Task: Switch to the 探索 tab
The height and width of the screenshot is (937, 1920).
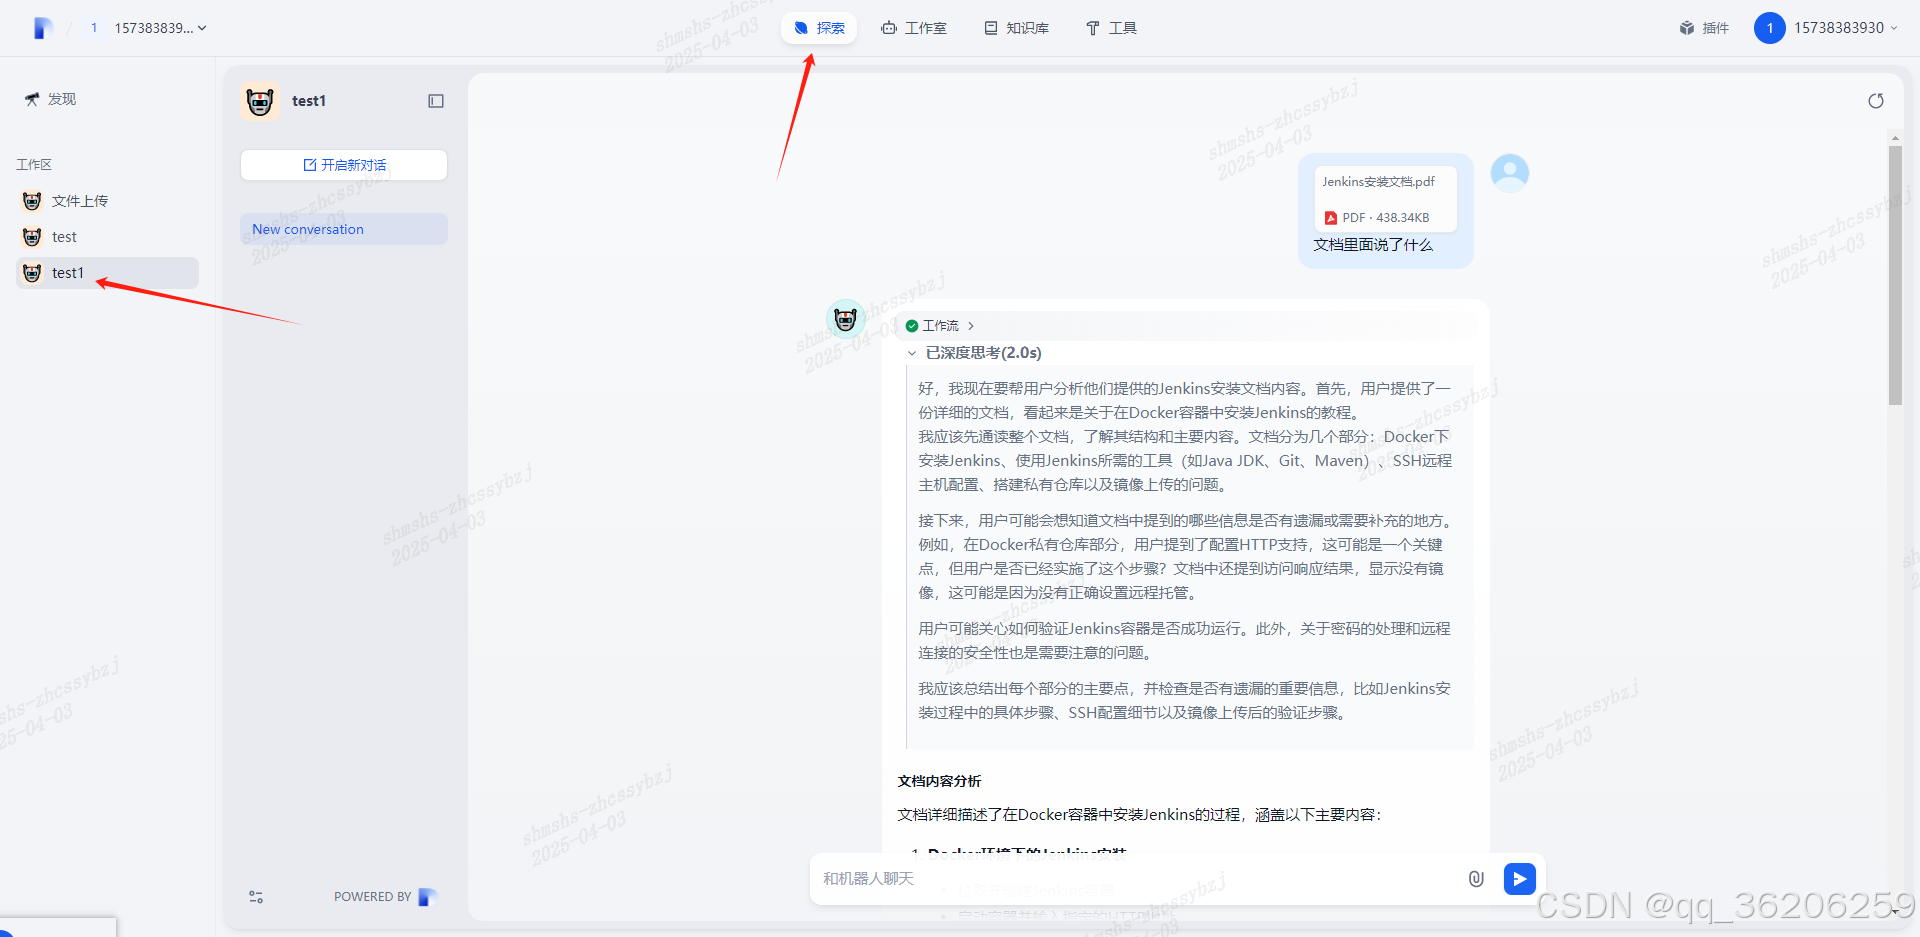Action: [x=819, y=28]
